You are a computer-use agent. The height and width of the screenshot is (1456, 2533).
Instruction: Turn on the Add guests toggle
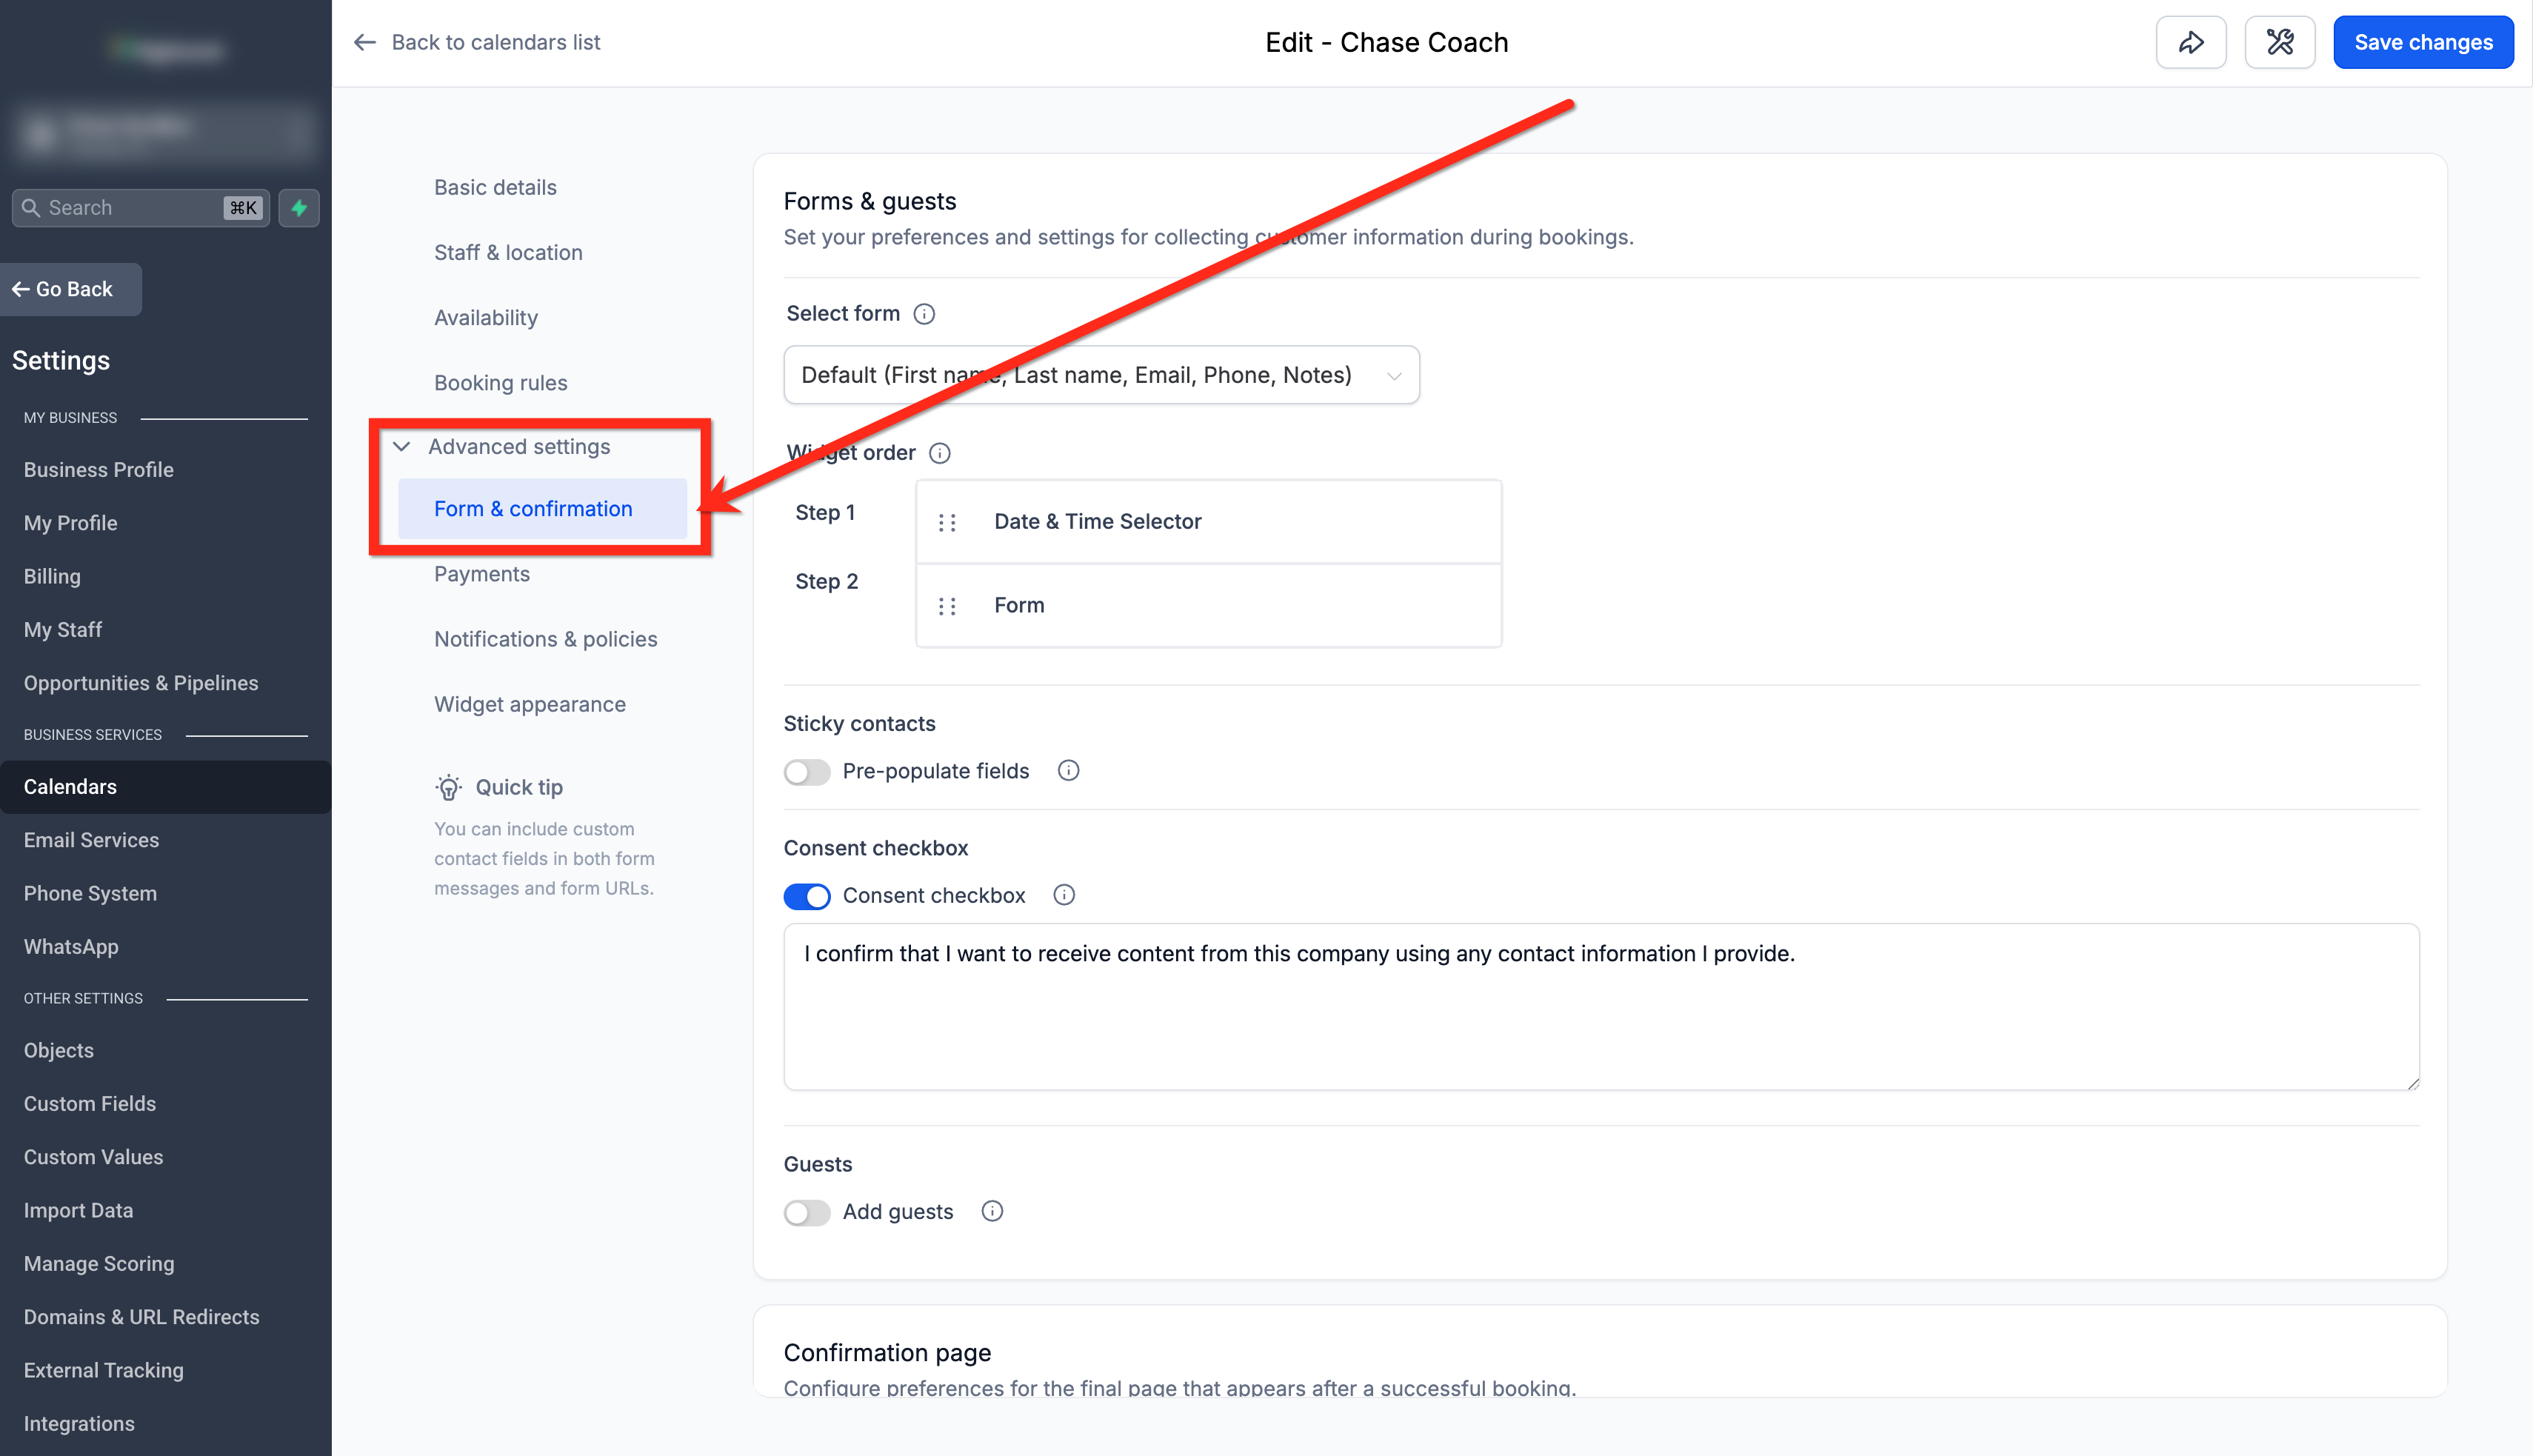[807, 1212]
